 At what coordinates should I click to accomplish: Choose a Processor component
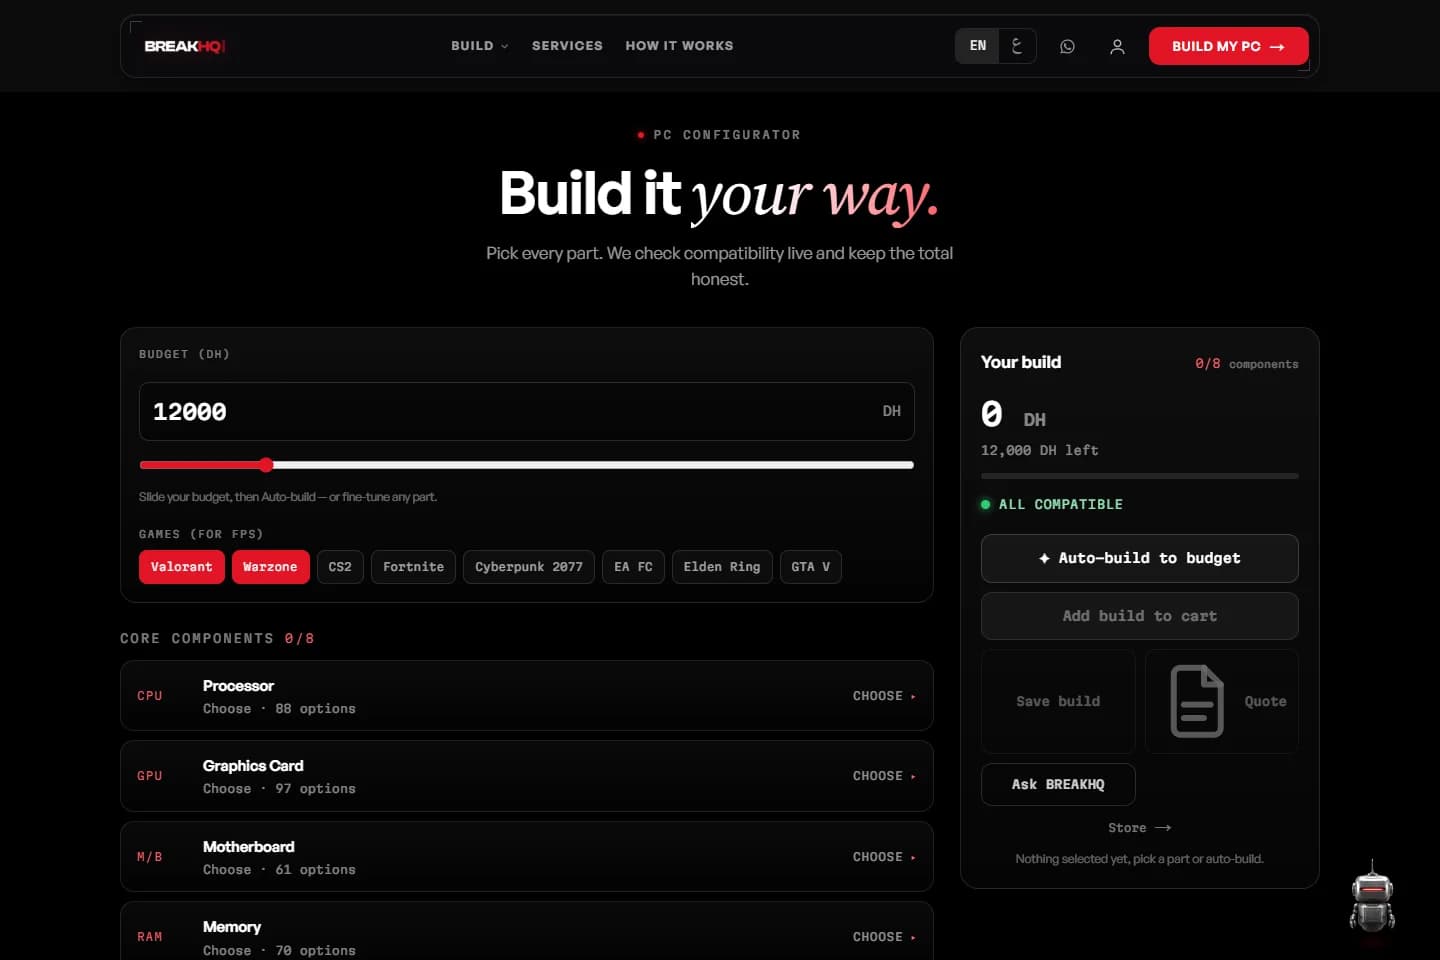(527, 696)
